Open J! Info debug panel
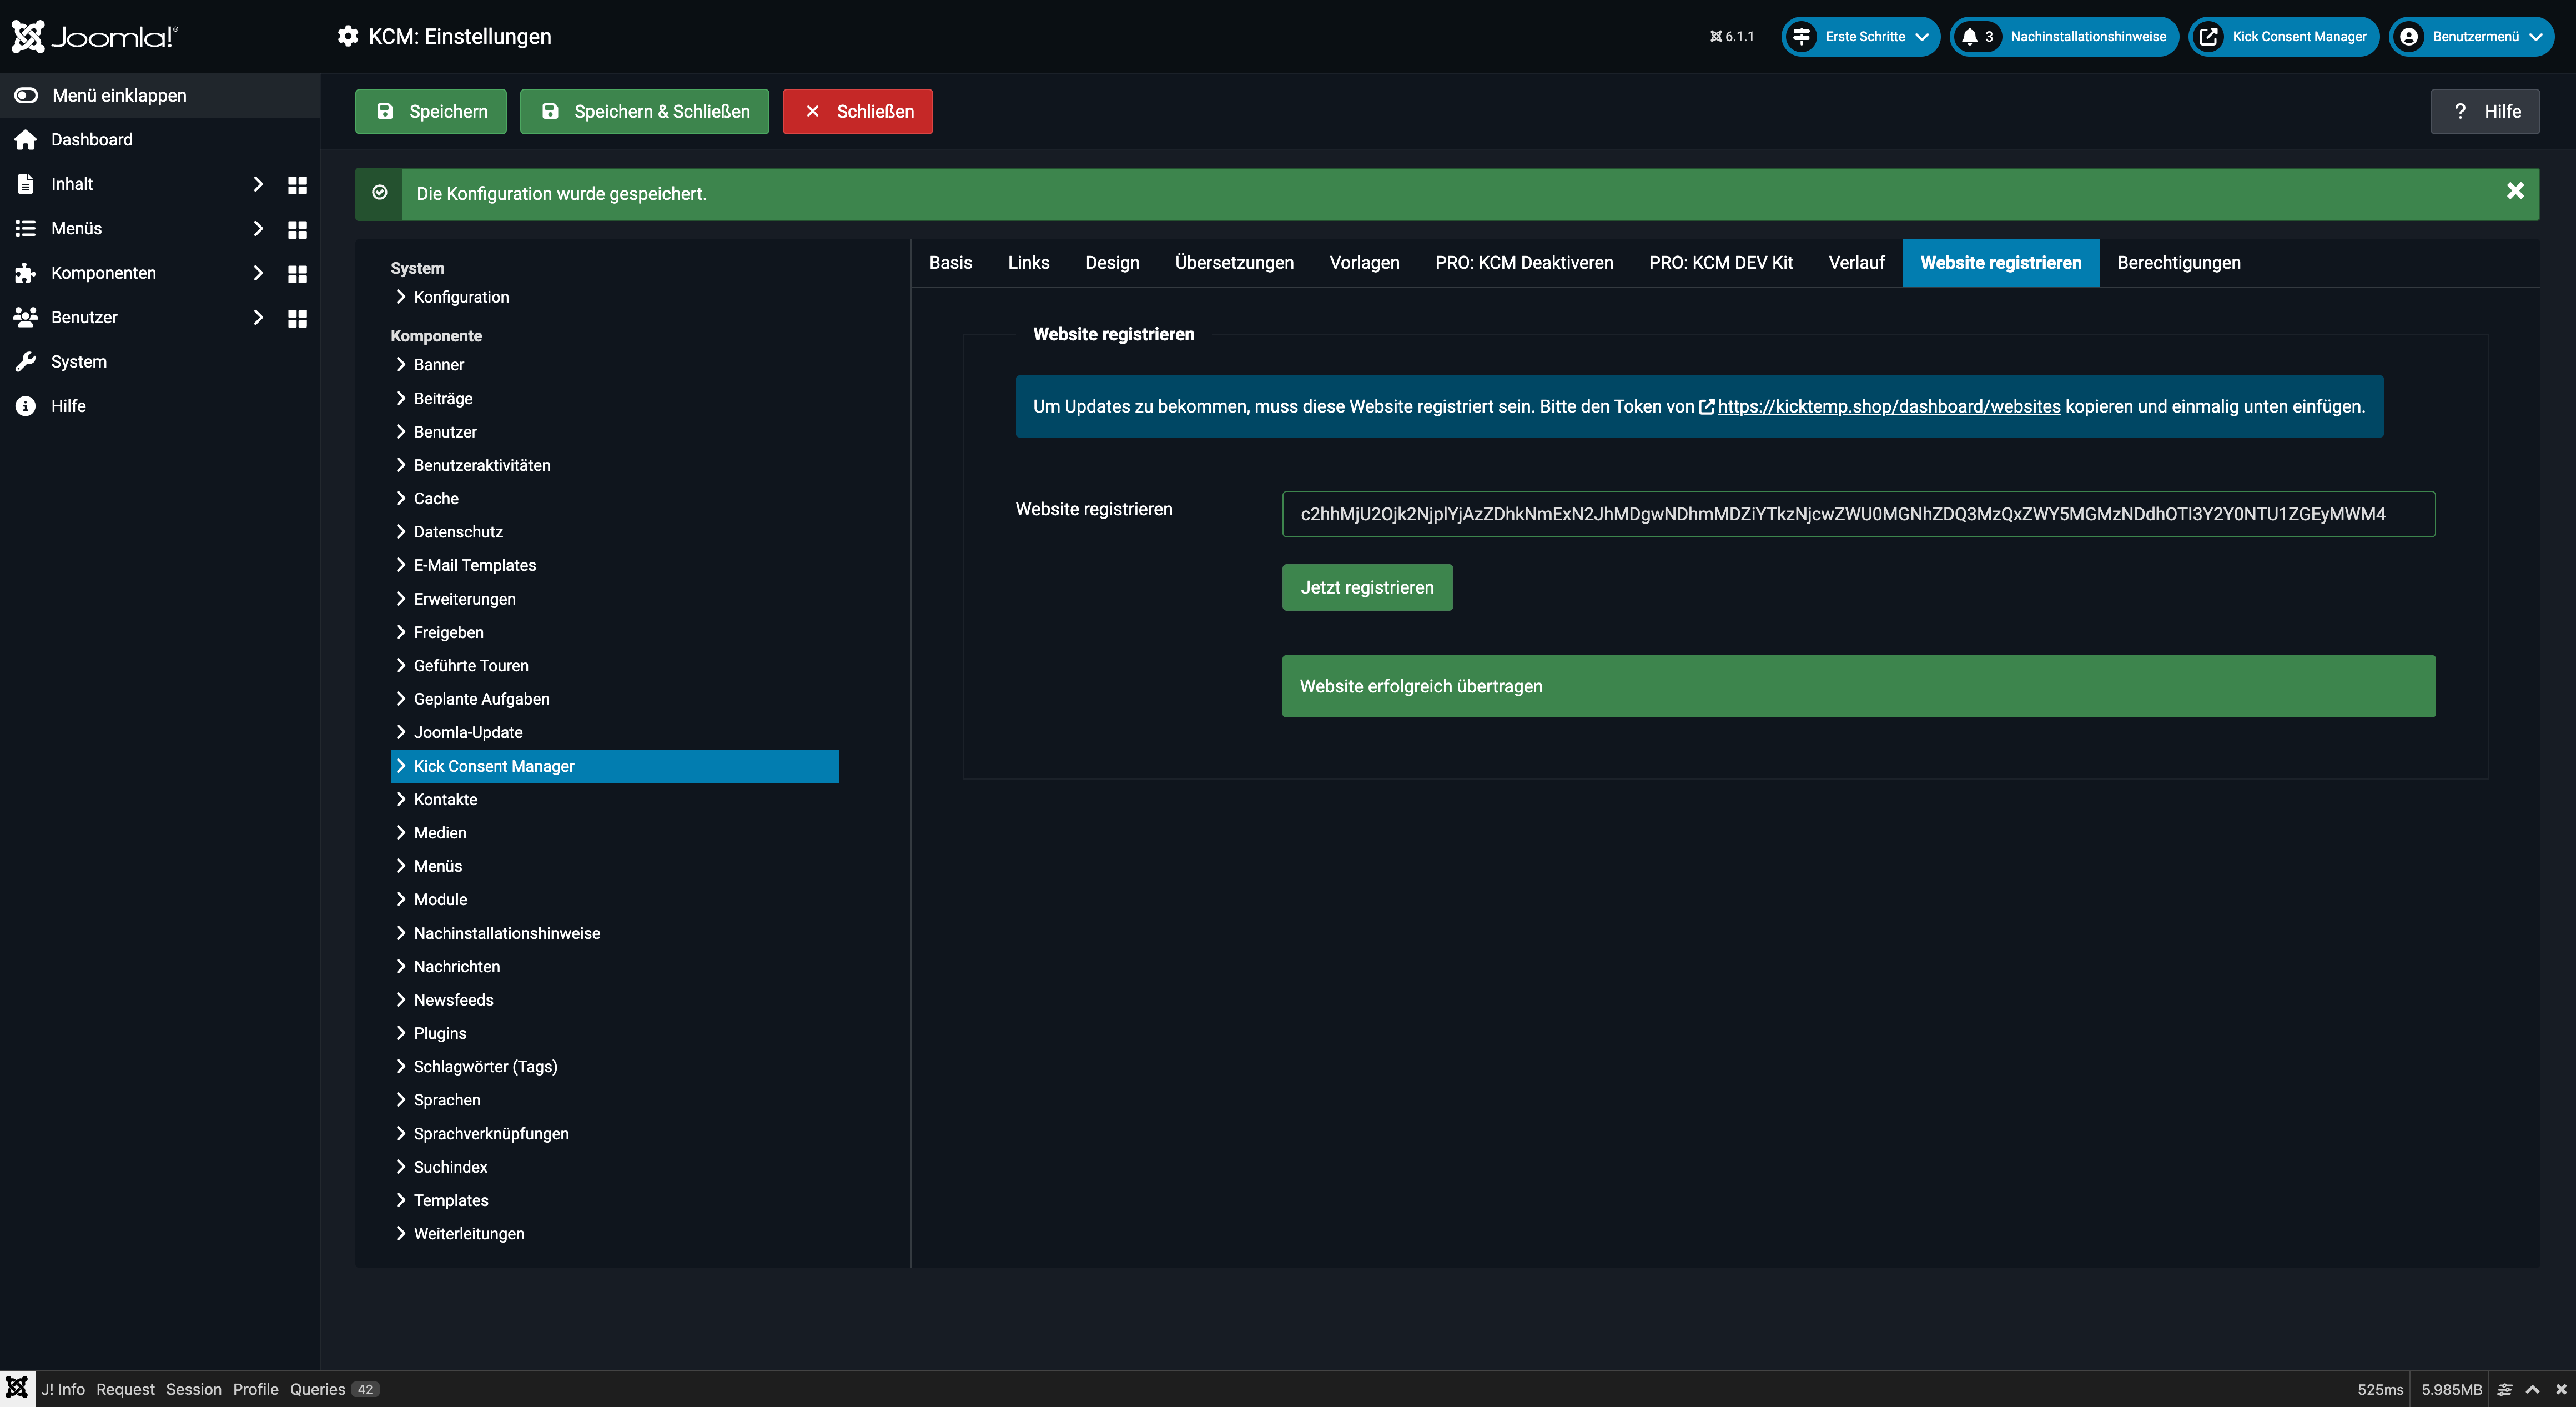This screenshot has width=2576, height=1407. [63, 1389]
